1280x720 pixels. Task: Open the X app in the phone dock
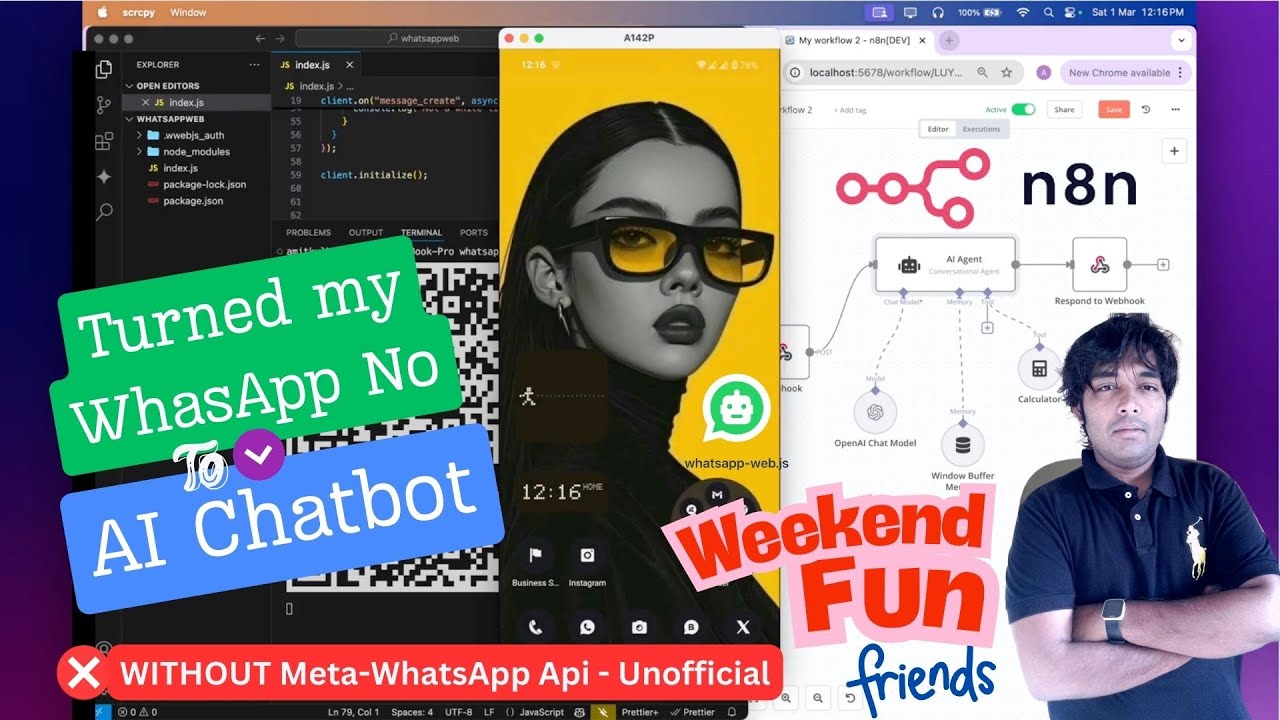pos(742,627)
